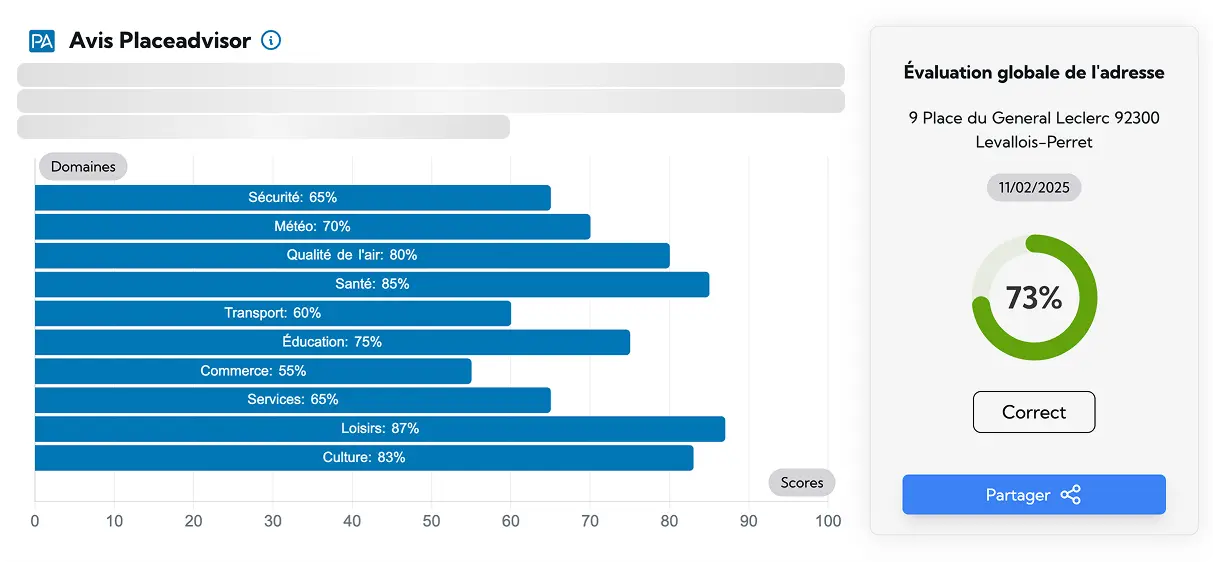
Task: Open the info icon beside Avis Placeadvisor
Action: pyautogui.click(x=271, y=40)
